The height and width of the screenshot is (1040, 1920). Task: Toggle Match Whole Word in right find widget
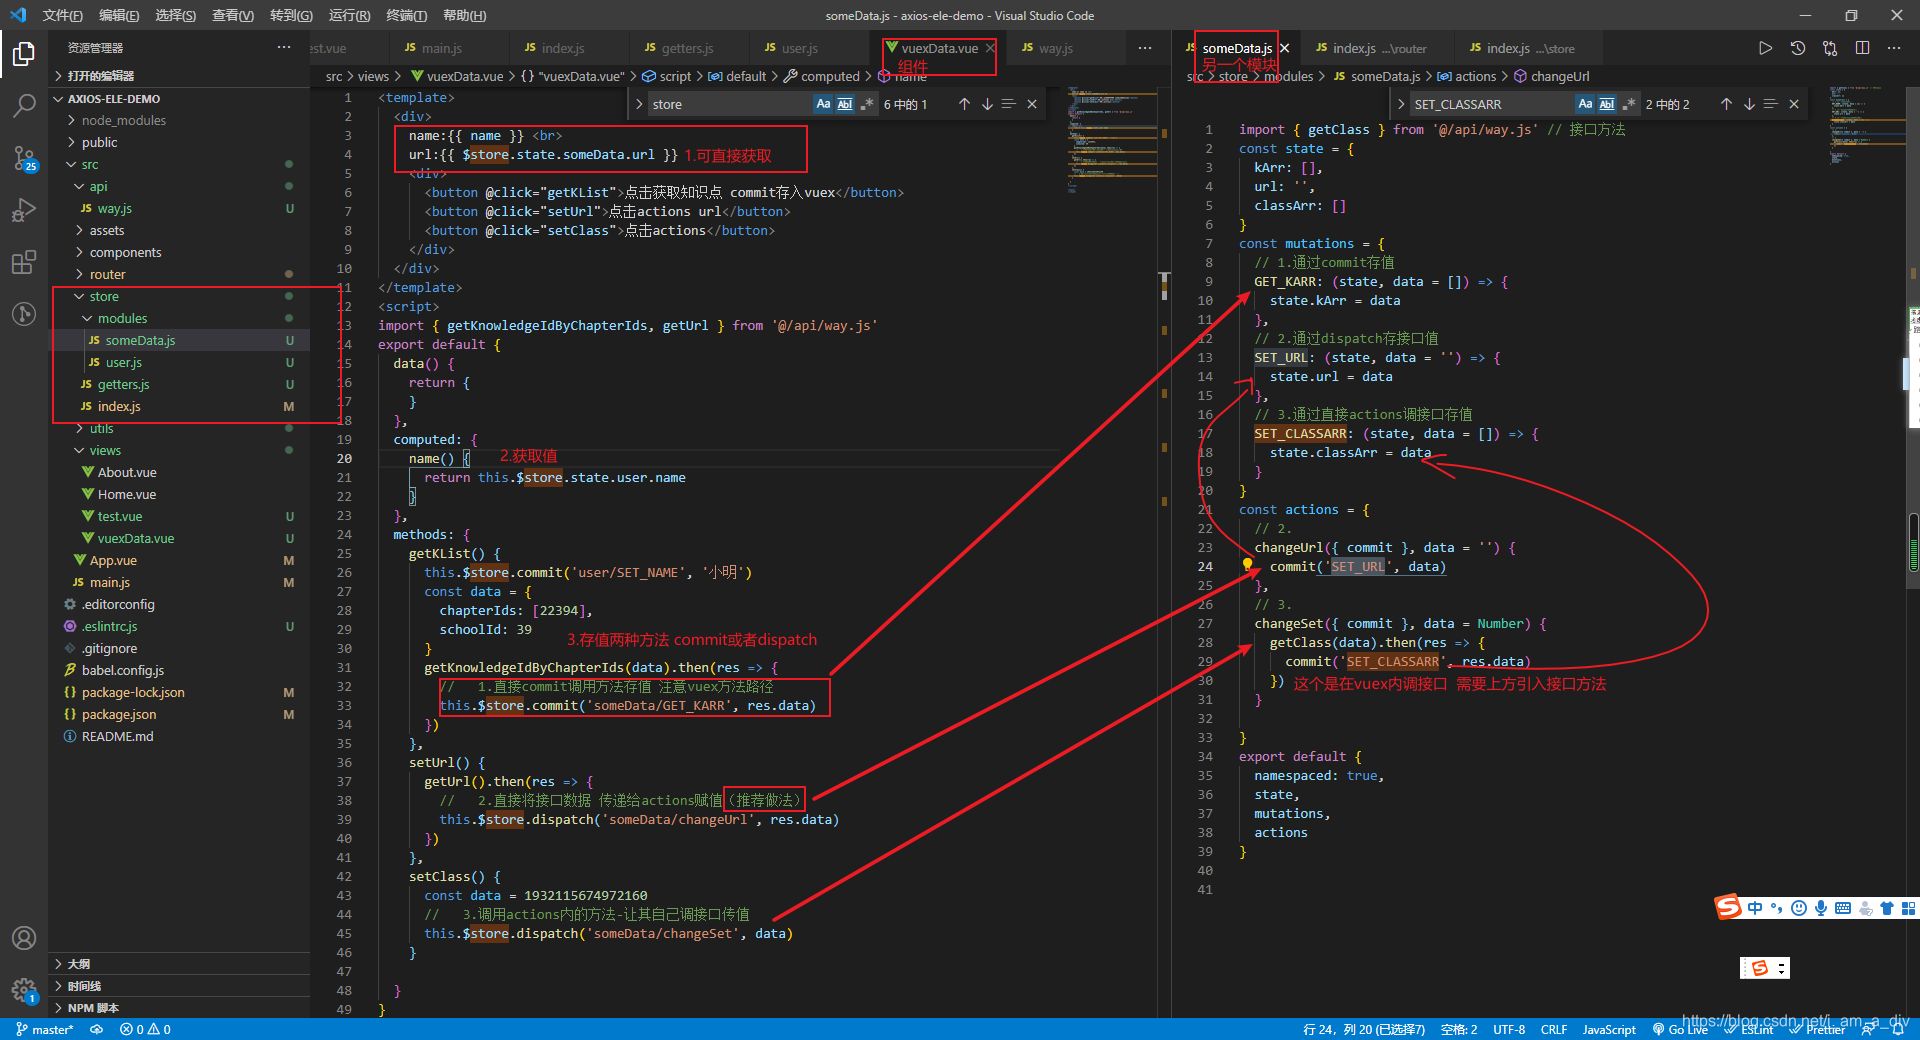(1607, 104)
